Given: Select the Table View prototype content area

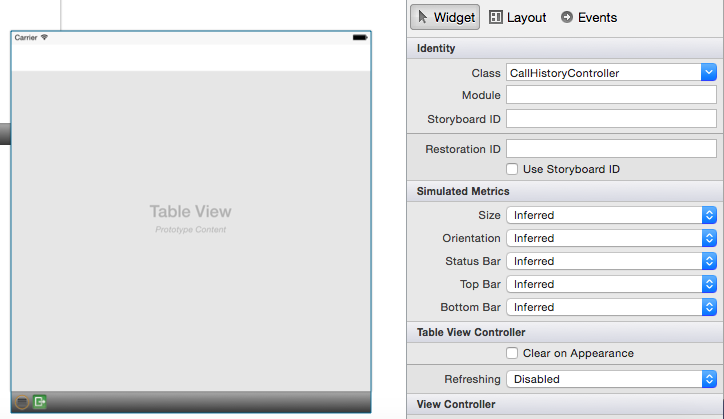Looking at the screenshot, I should [190, 220].
